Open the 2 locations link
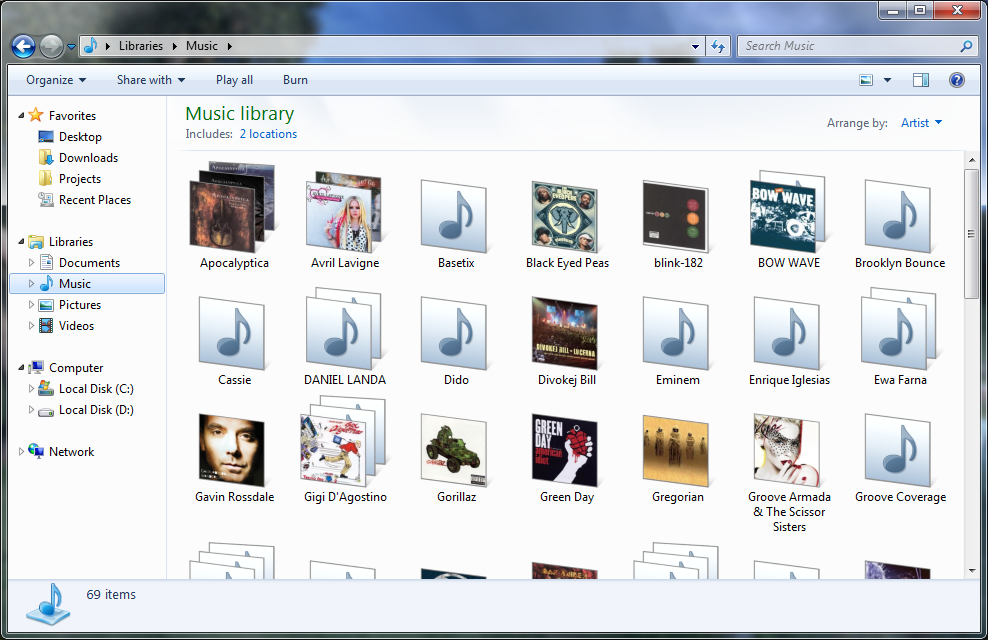The width and height of the screenshot is (988, 640). pos(268,134)
